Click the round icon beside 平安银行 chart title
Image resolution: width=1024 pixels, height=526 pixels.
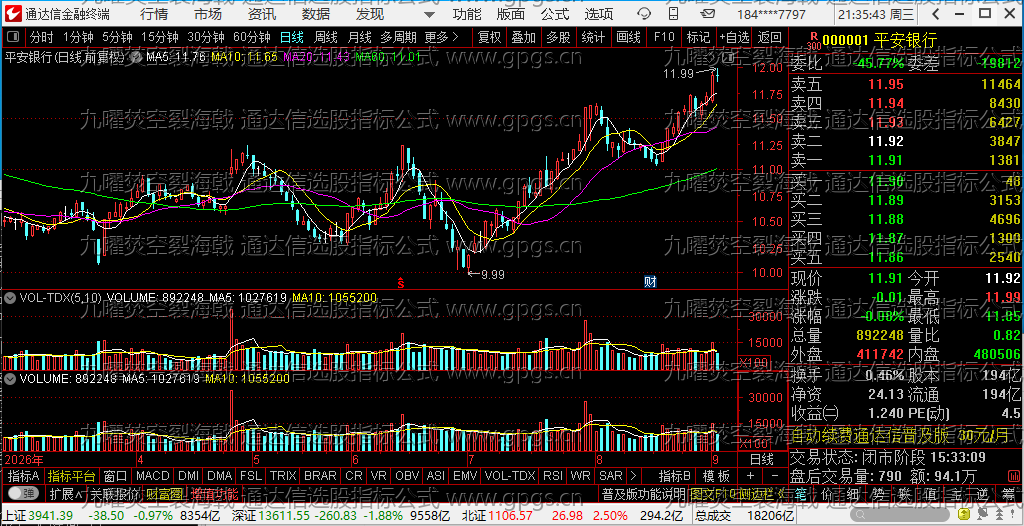138,58
